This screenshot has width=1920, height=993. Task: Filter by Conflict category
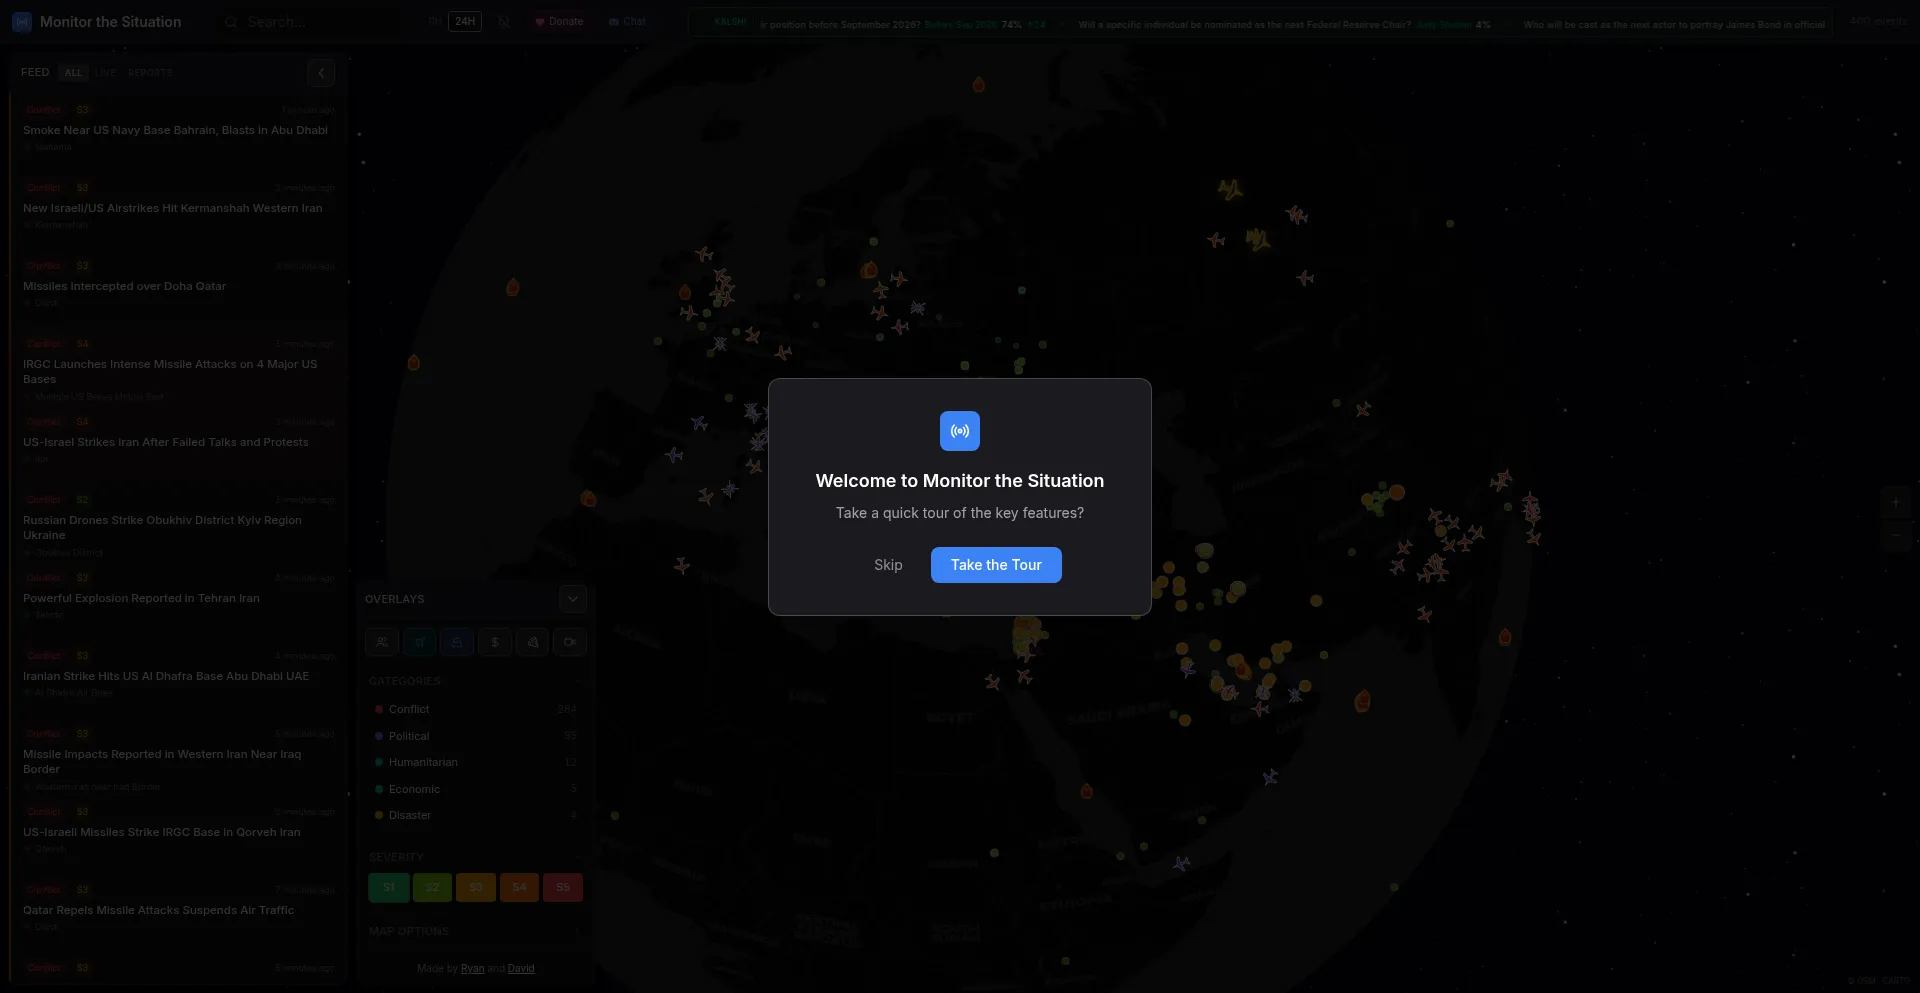[476, 709]
